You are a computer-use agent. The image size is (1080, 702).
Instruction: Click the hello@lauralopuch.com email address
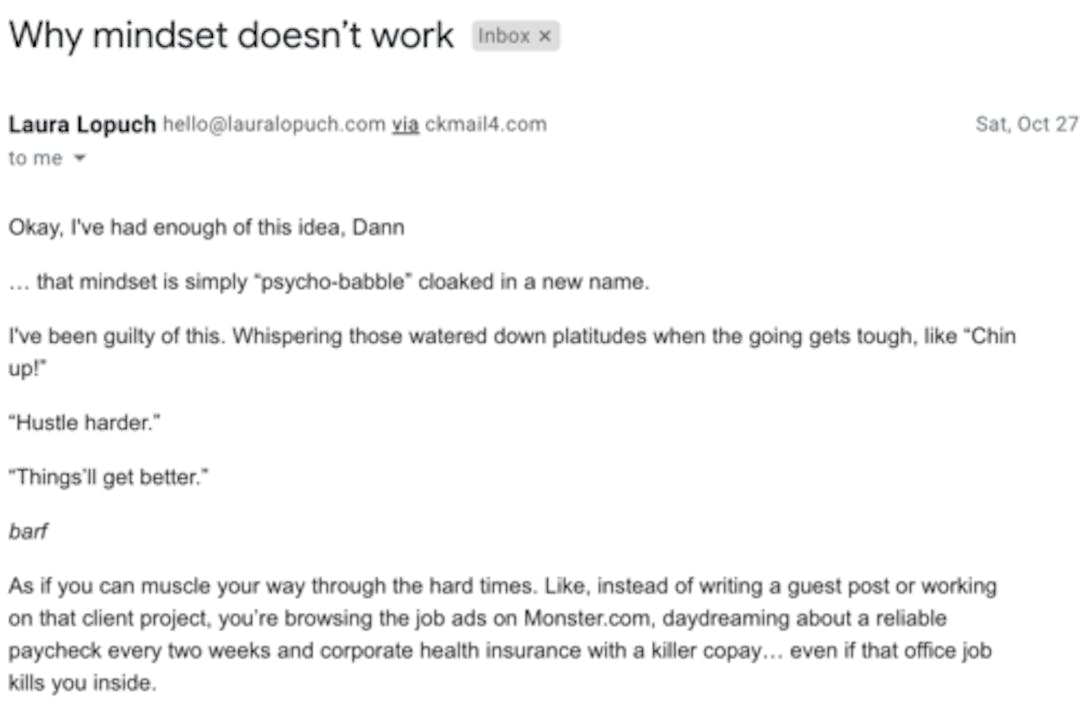tap(273, 125)
